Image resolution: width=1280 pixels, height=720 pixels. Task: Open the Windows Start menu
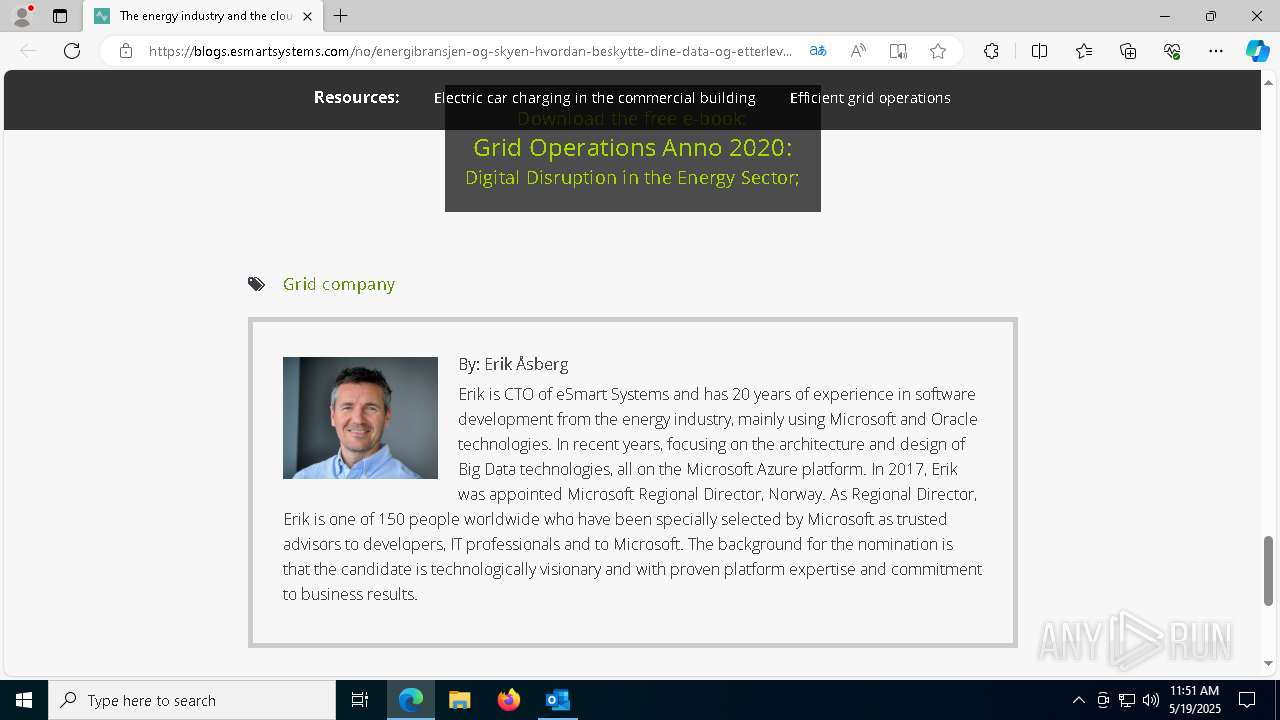[x=24, y=700]
